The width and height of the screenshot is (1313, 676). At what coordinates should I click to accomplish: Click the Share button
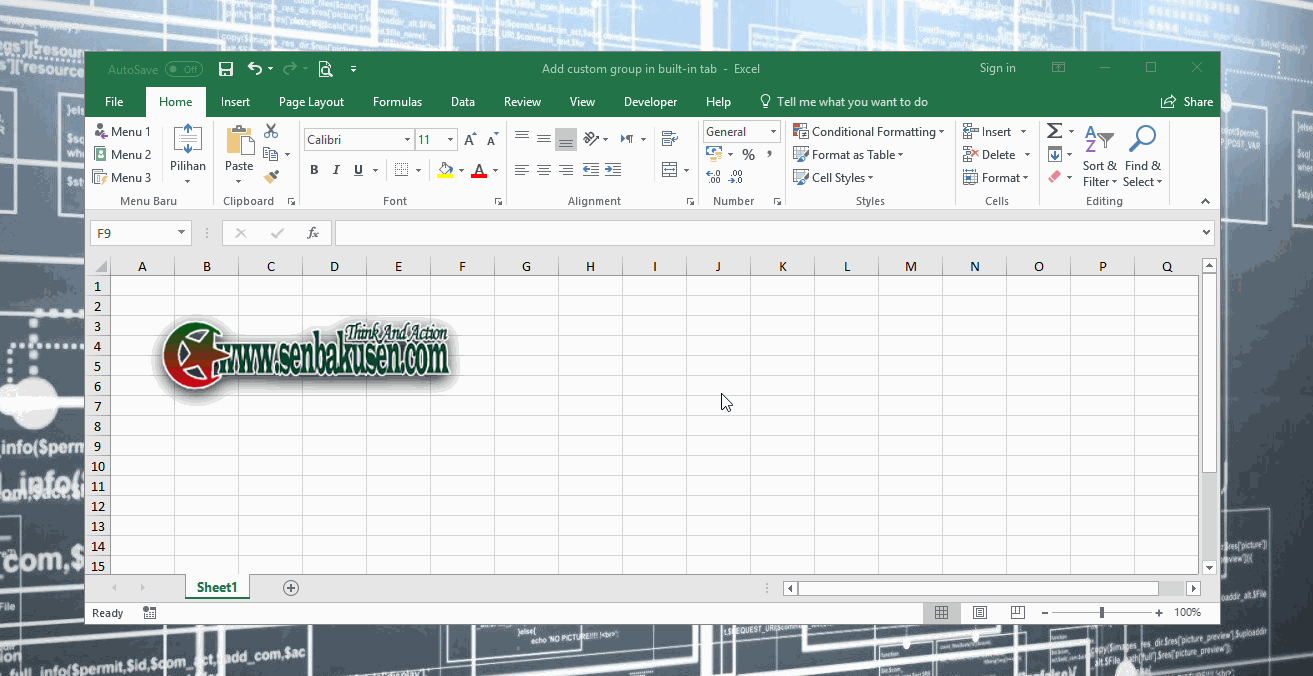click(1187, 102)
